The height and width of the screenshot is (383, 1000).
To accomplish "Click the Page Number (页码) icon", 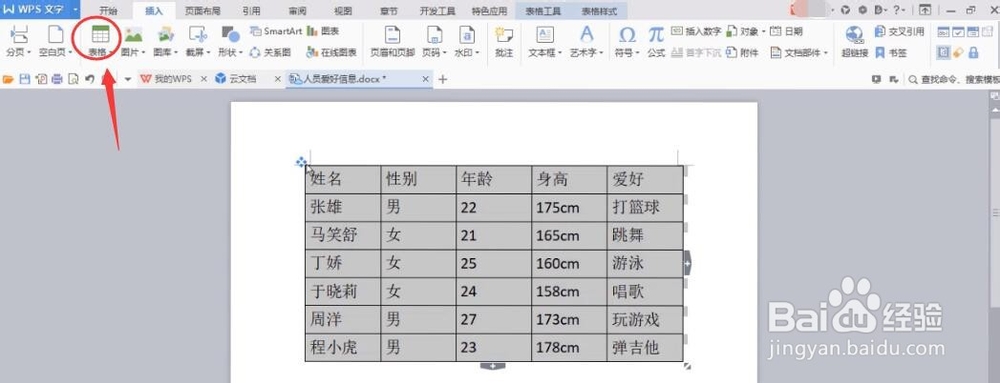I will pyautogui.click(x=434, y=35).
